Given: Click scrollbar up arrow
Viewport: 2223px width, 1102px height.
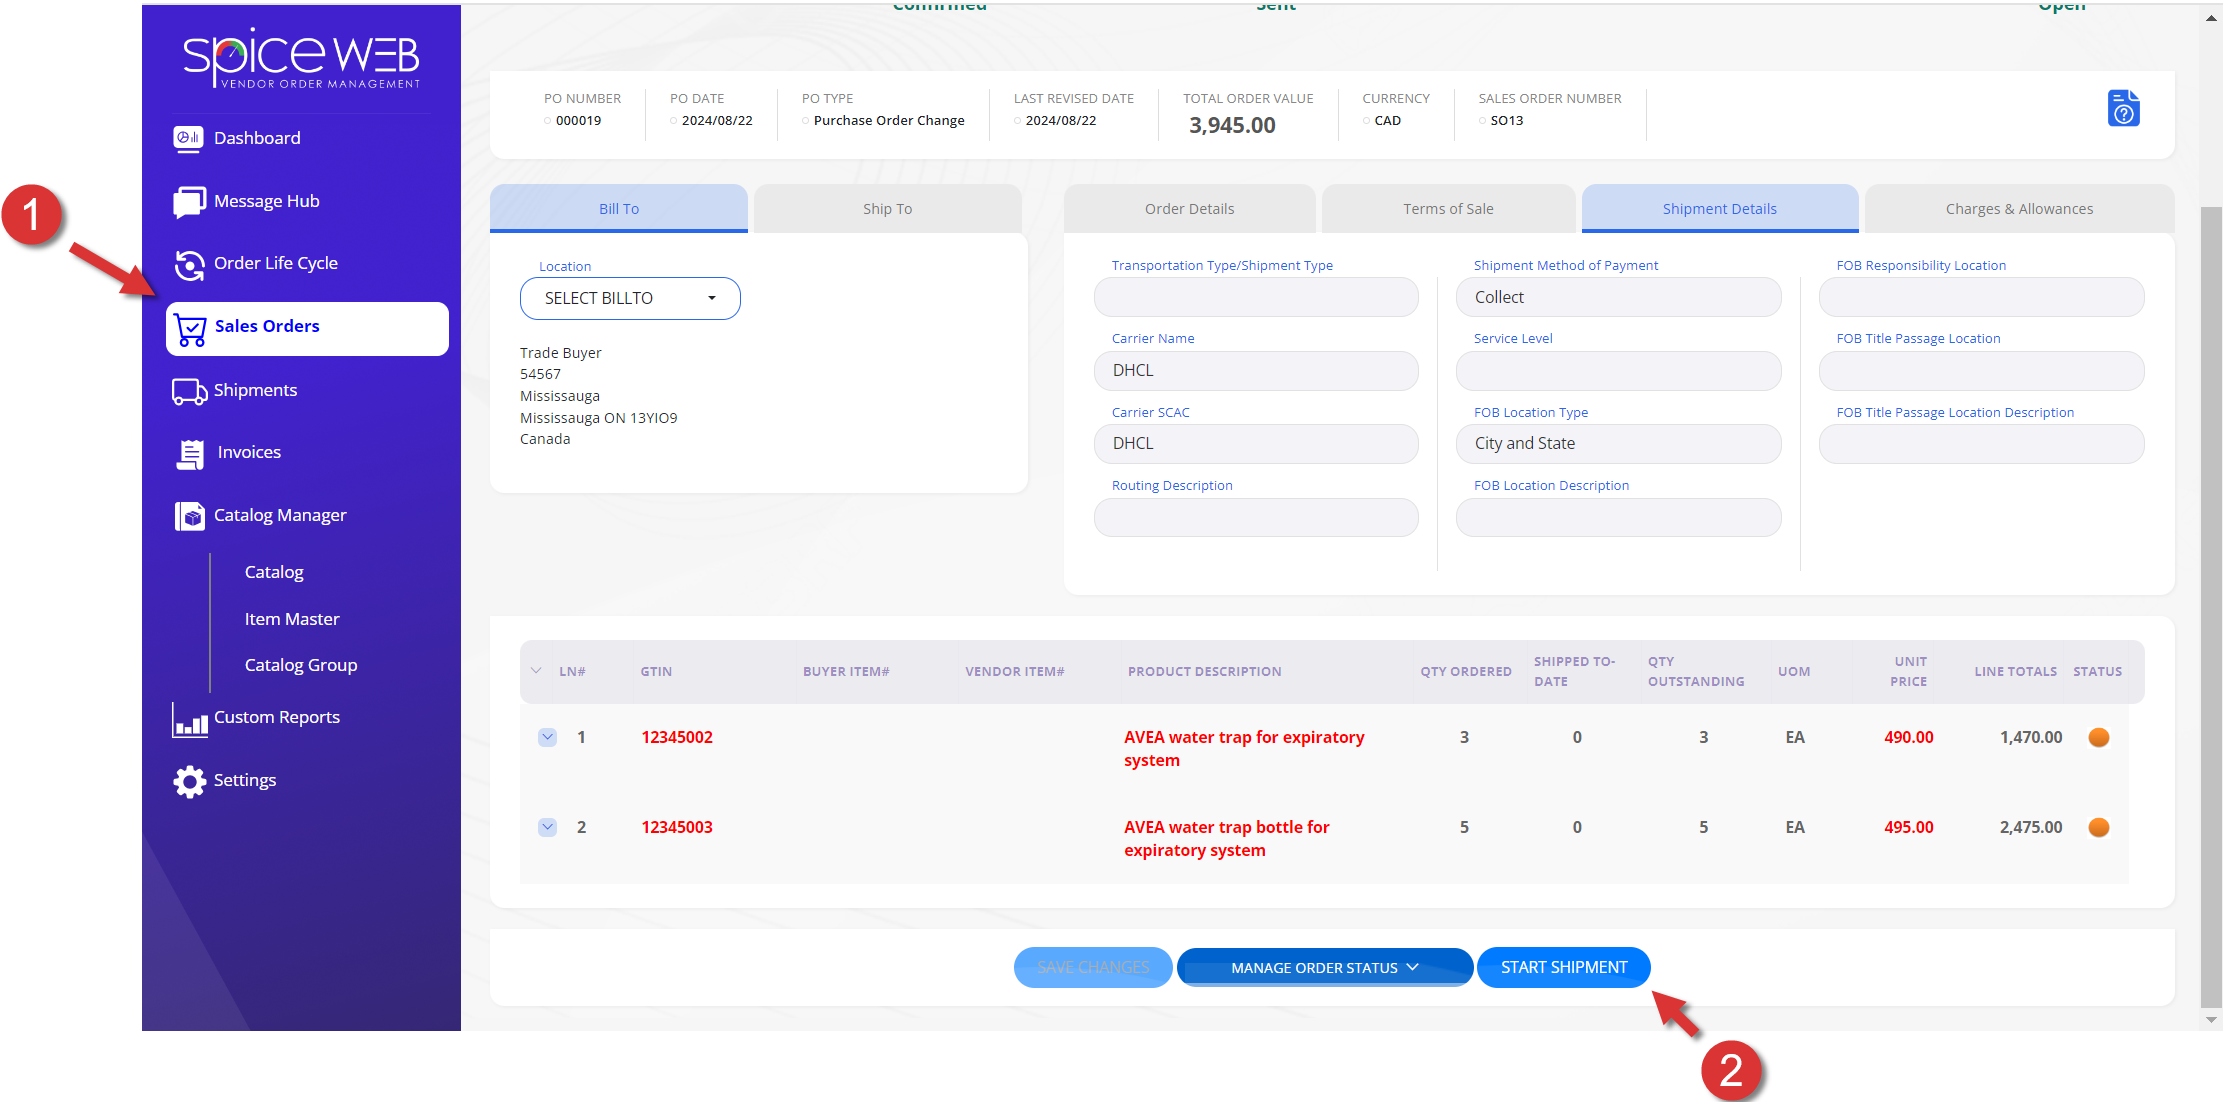Looking at the screenshot, I should (2211, 17).
